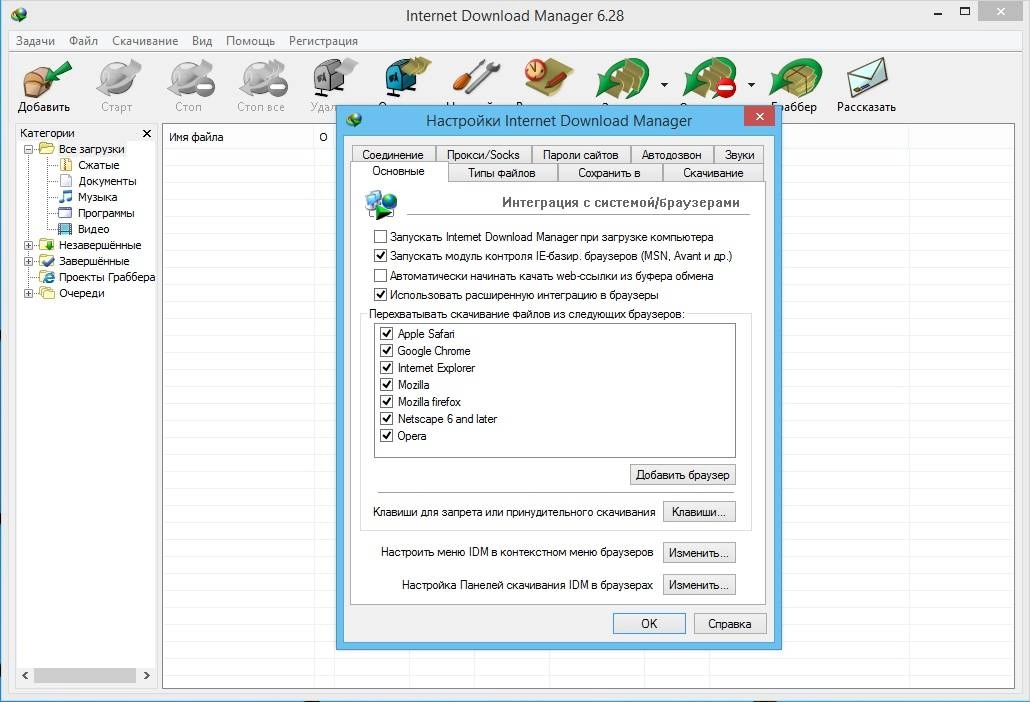1030x702 pixels.
Task: Close the Настройки dialog with red X
Action: pos(759,116)
